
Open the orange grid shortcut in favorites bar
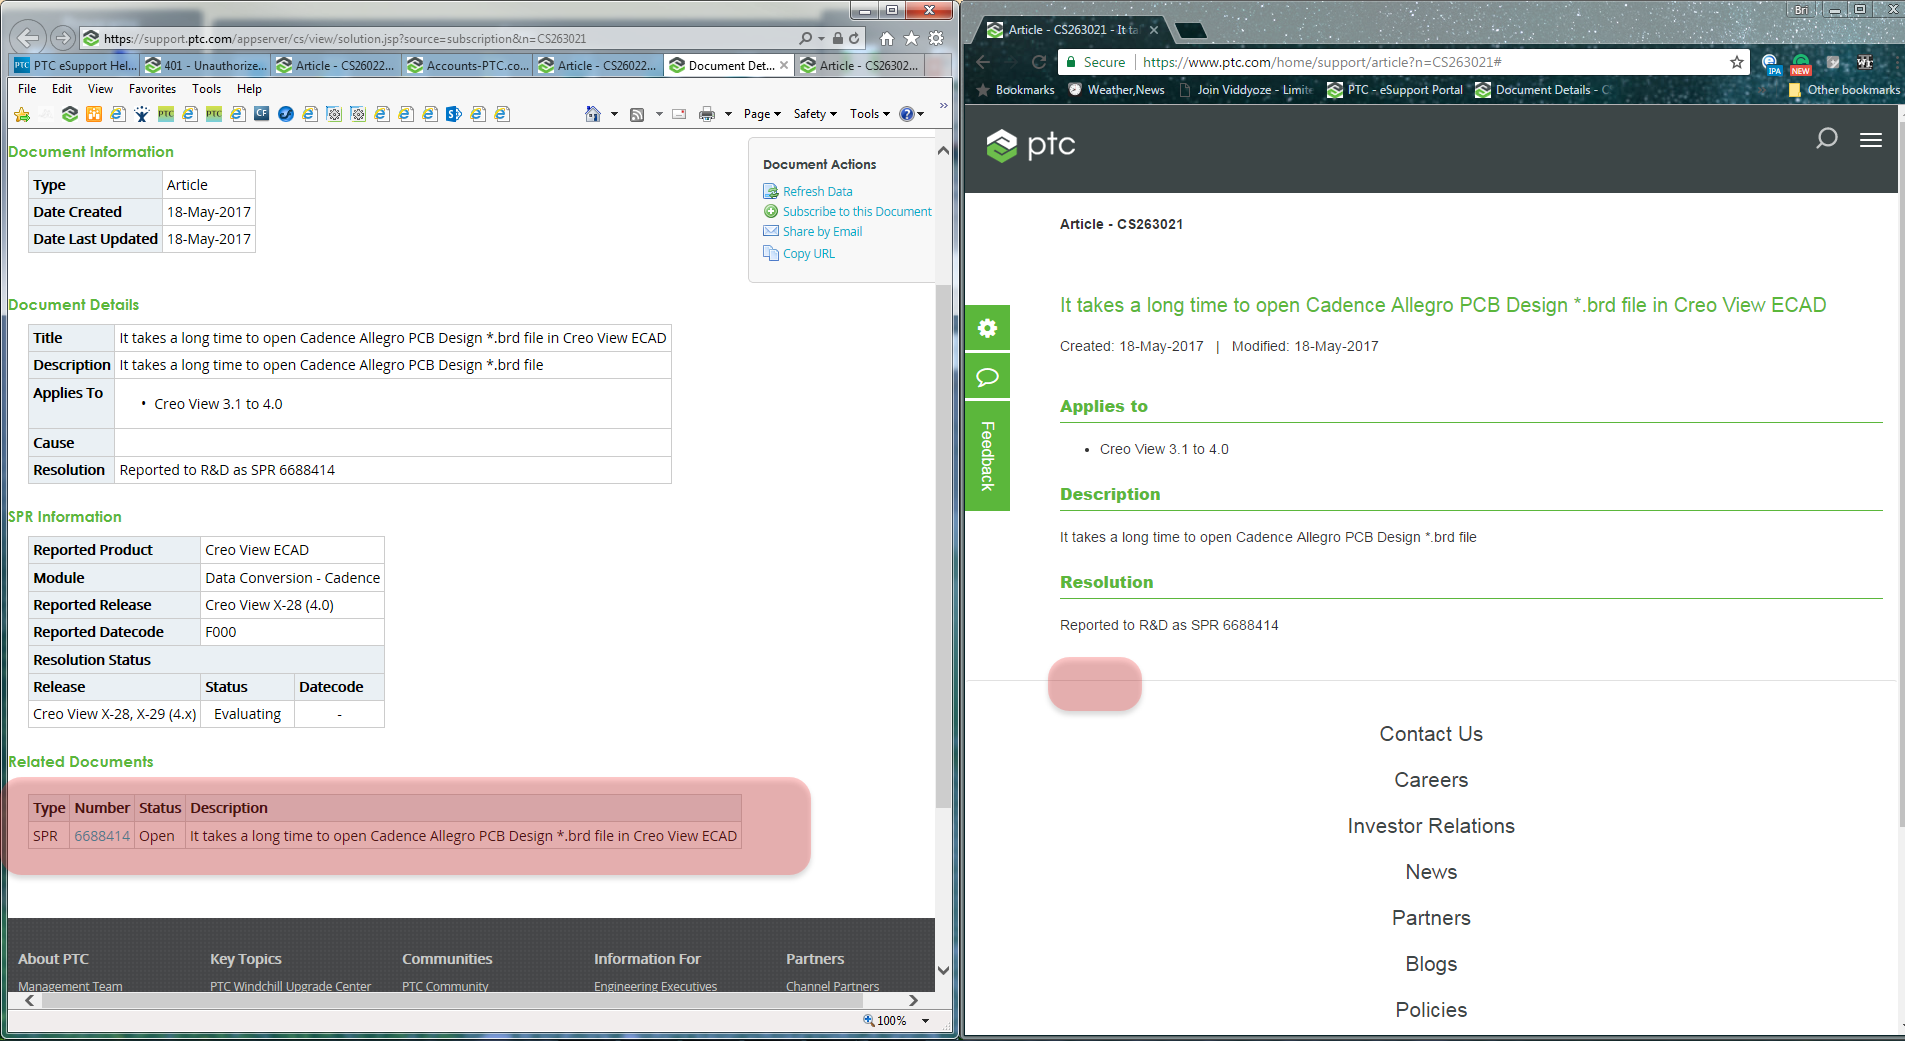93,114
